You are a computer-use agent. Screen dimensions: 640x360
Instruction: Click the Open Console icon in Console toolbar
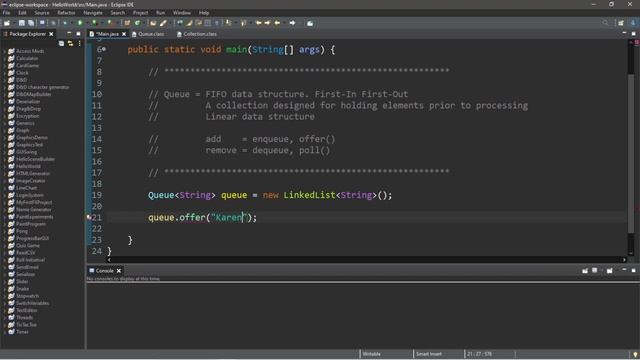609,270
